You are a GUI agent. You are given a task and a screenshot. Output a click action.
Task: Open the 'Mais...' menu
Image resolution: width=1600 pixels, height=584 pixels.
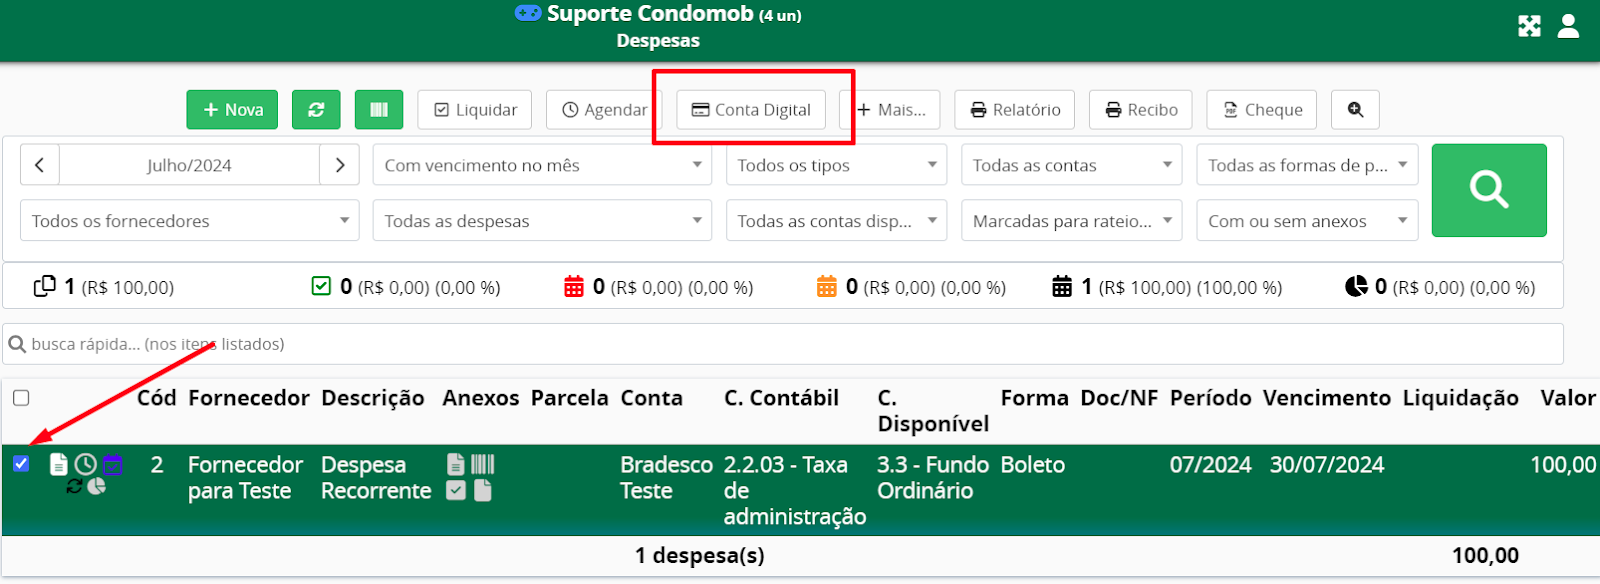[892, 110]
